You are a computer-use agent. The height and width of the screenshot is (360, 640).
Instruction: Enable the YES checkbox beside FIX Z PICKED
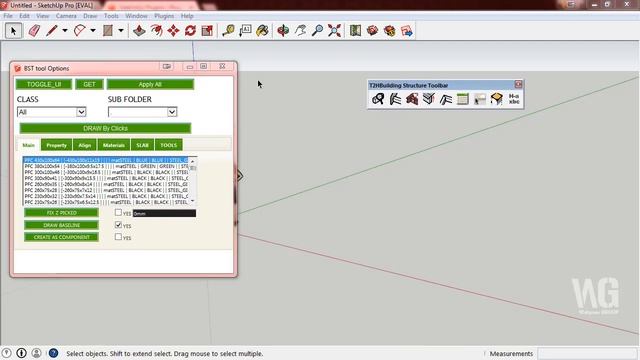[x=118, y=213]
